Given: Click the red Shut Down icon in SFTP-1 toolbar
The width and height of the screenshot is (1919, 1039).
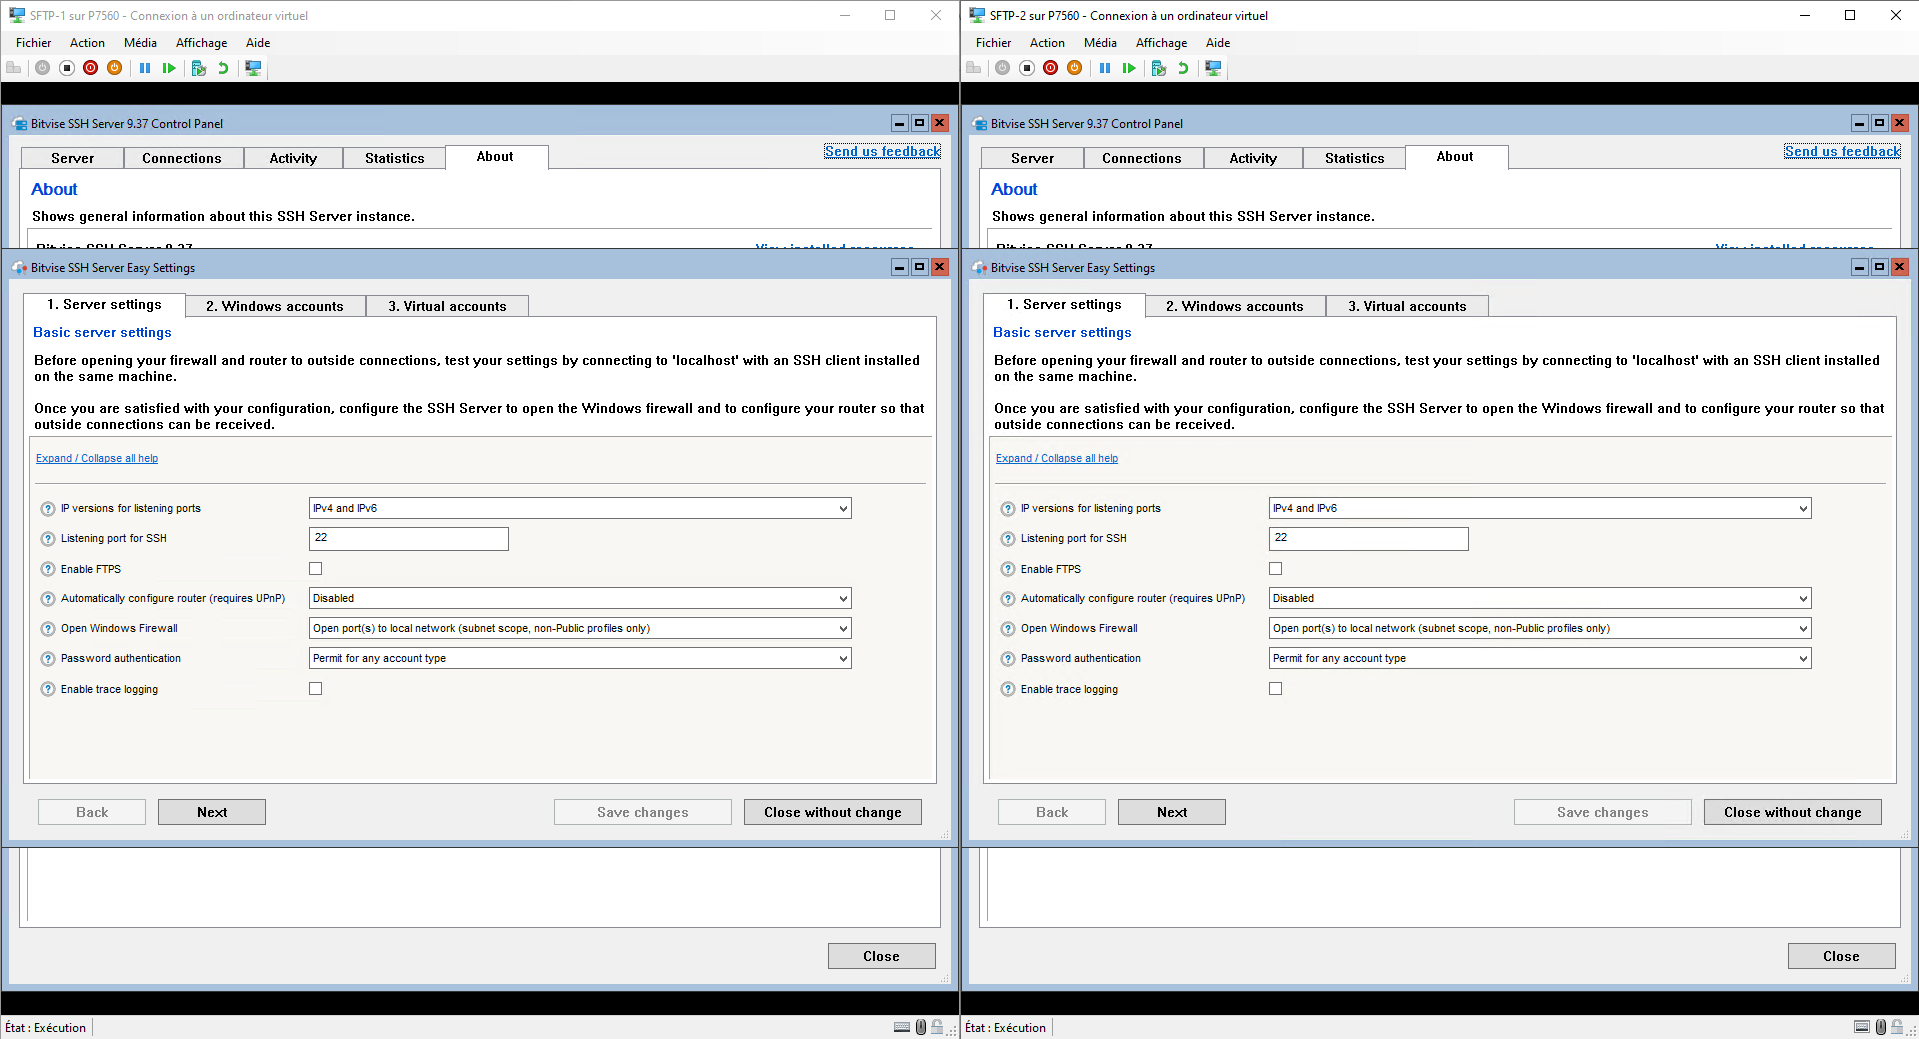Looking at the screenshot, I should tap(91, 68).
